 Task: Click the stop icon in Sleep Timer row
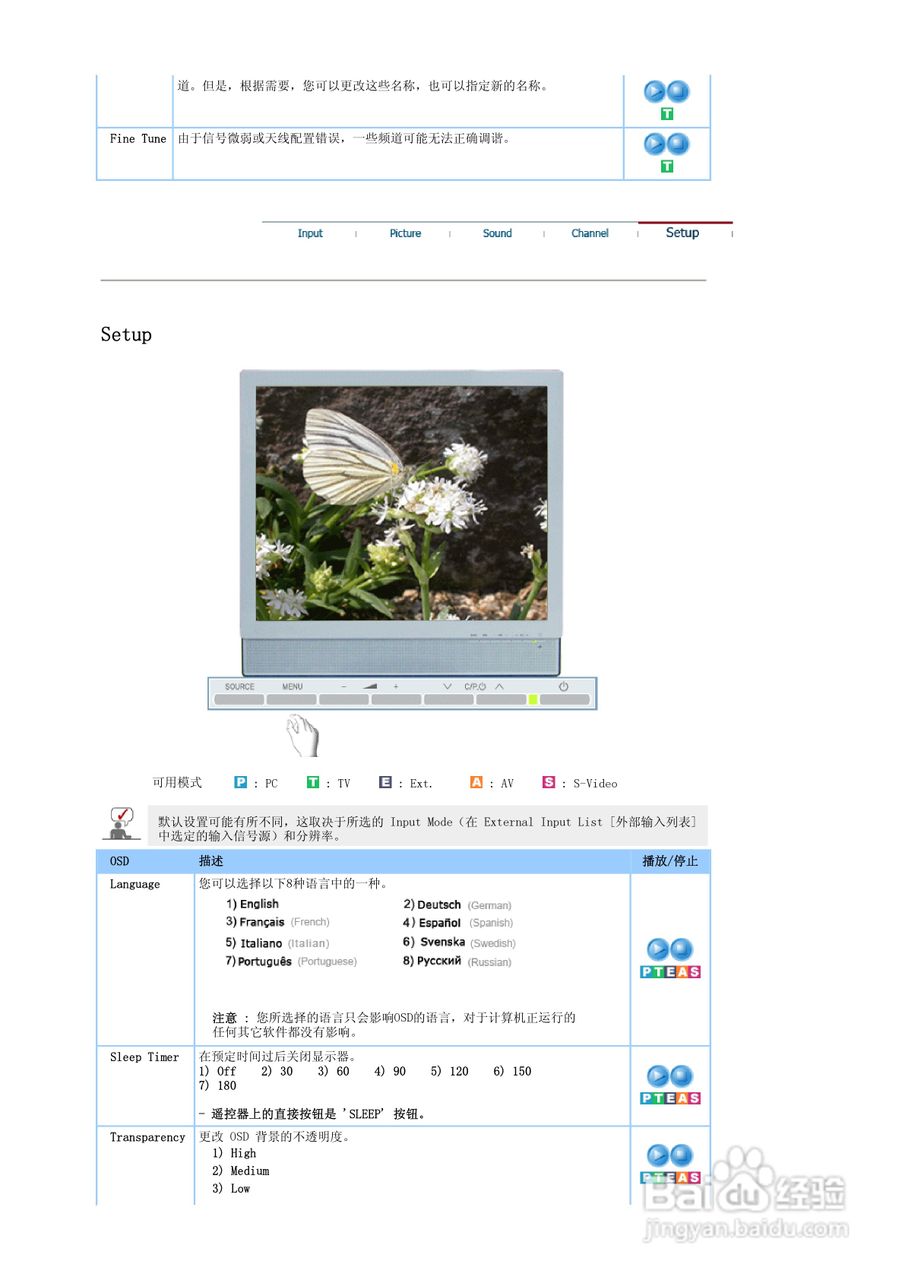point(682,1077)
